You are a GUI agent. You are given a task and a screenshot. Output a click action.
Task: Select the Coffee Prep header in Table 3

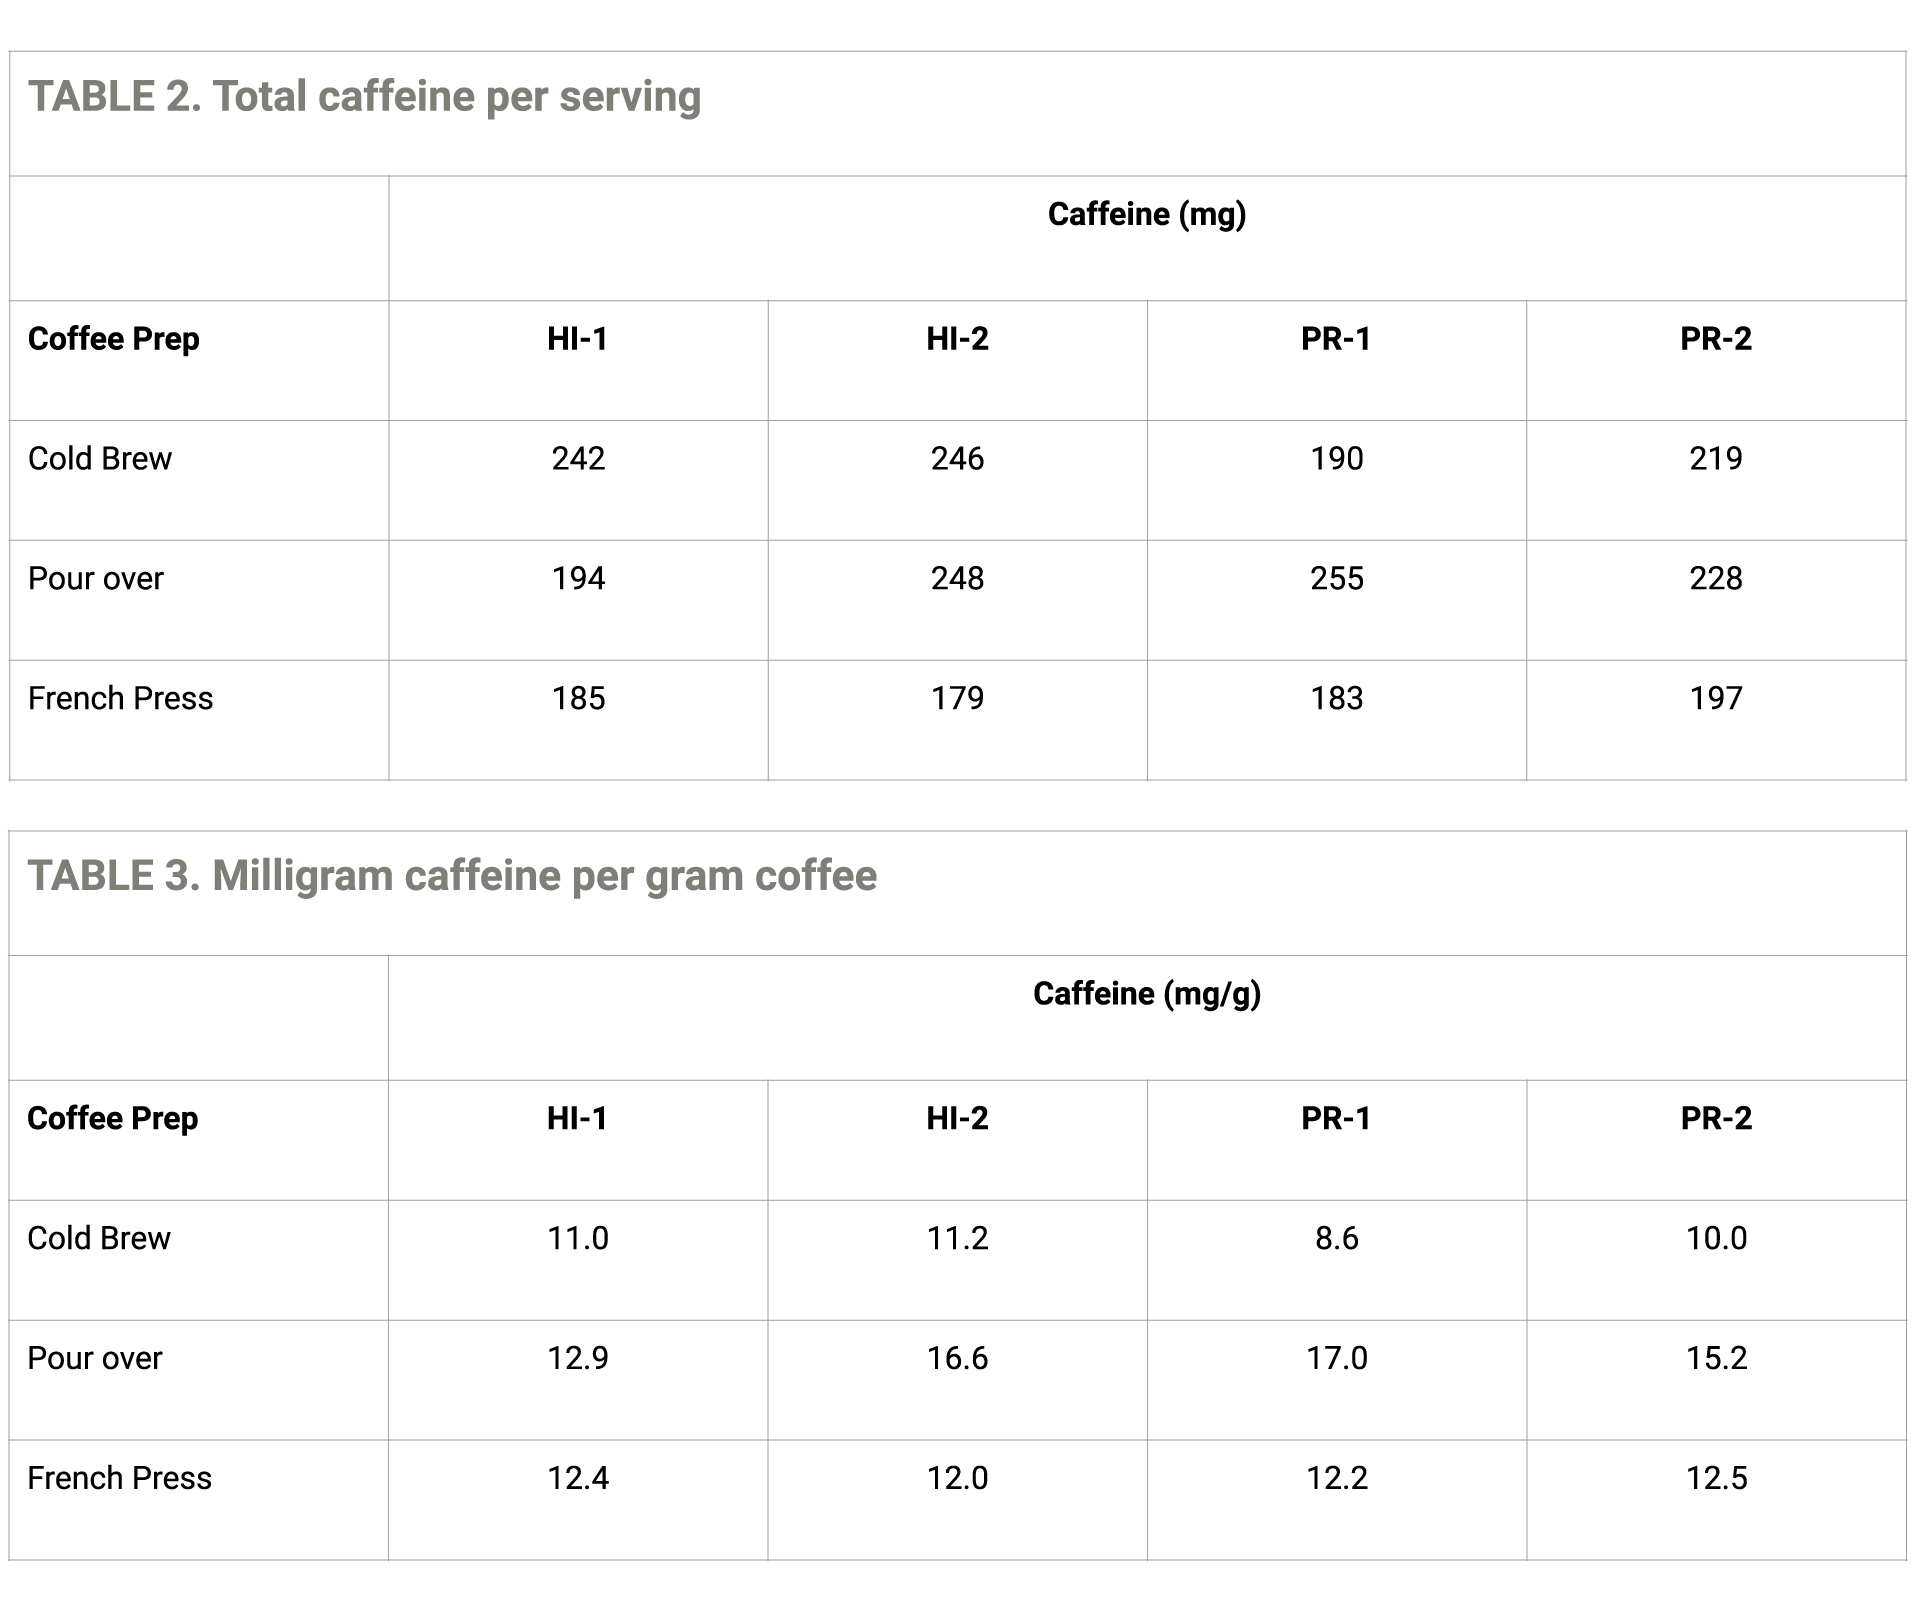pyautogui.click(x=113, y=1118)
